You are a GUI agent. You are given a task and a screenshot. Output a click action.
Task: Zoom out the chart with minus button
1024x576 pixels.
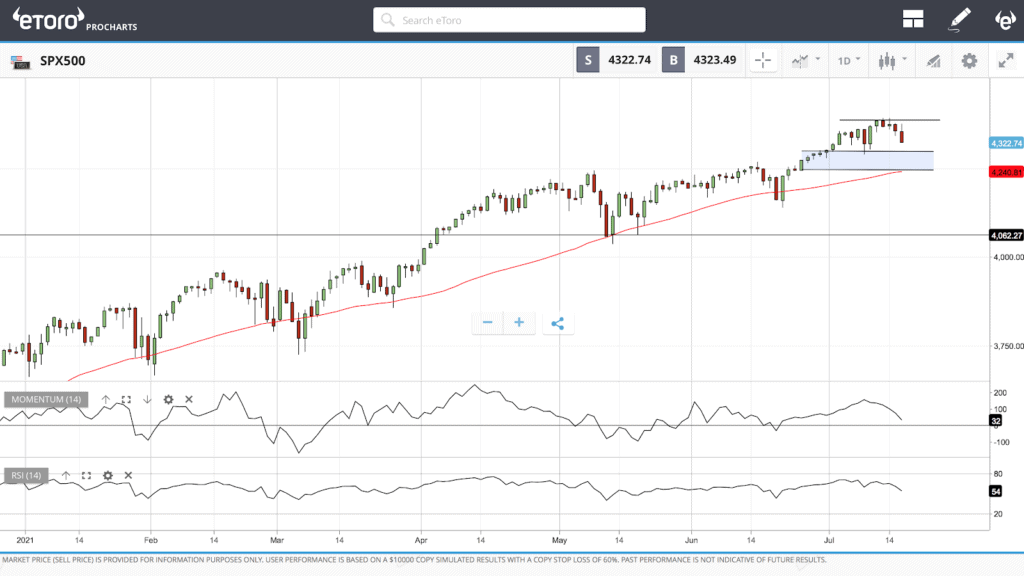487,322
